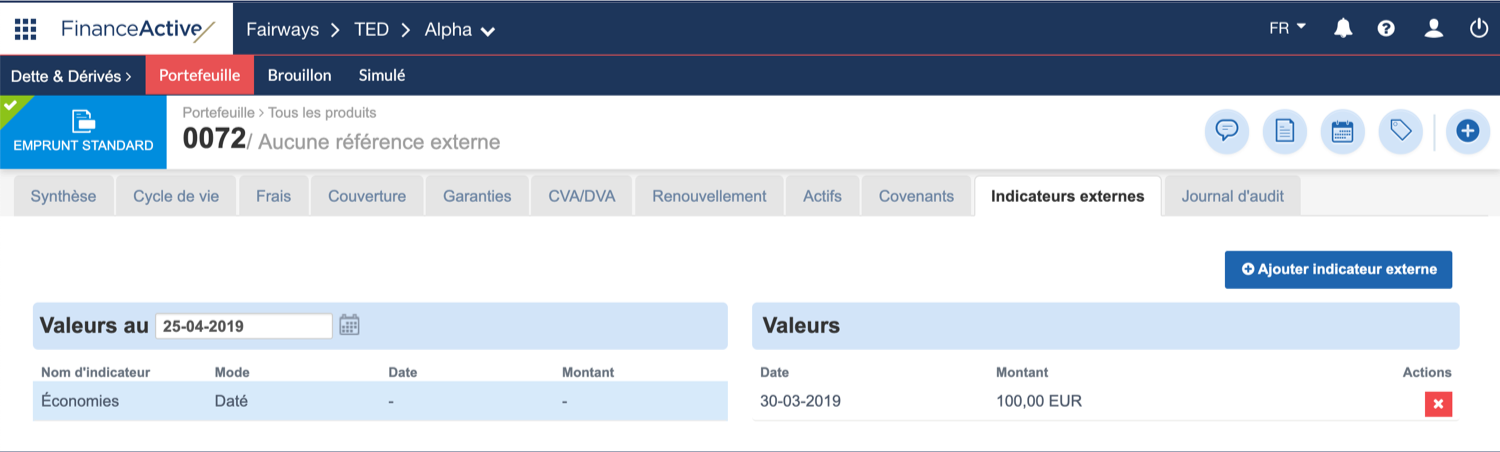Open the help question mark icon
Image resolution: width=1500 pixels, height=452 pixels.
(x=1386, y=29)
